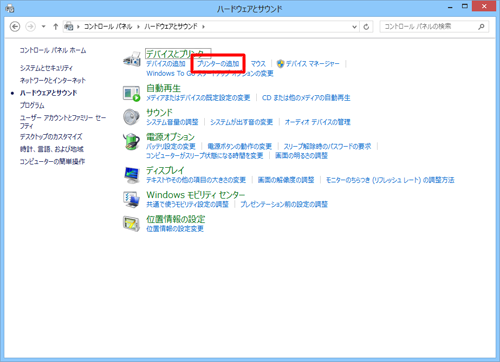Click the AutoPlay (自動再生) icon
Image resolution: width=500 pixels, height=362 pixels.
point(131,93)
